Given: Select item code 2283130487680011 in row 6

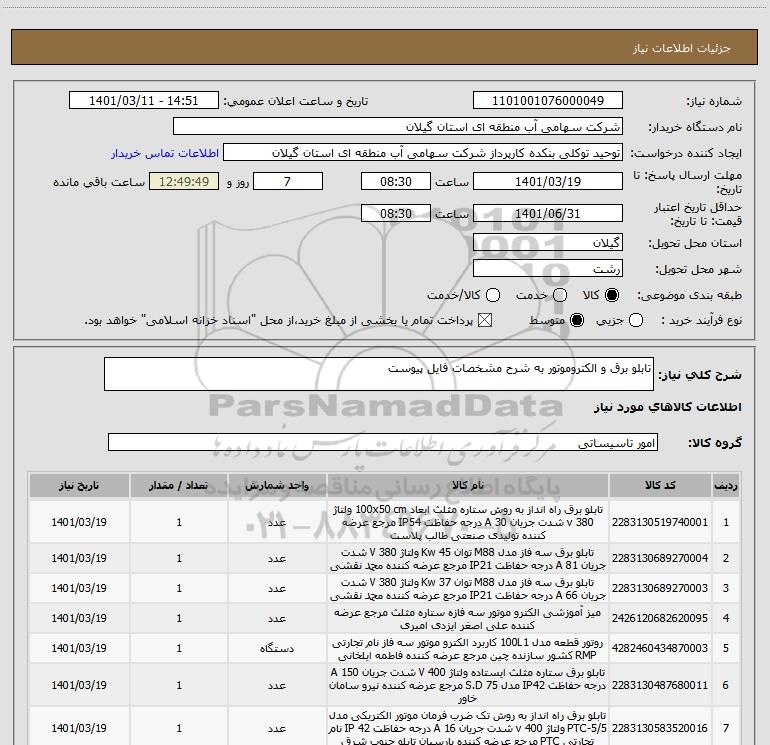Looking at the screenshot, I should [x=660, y=685].
